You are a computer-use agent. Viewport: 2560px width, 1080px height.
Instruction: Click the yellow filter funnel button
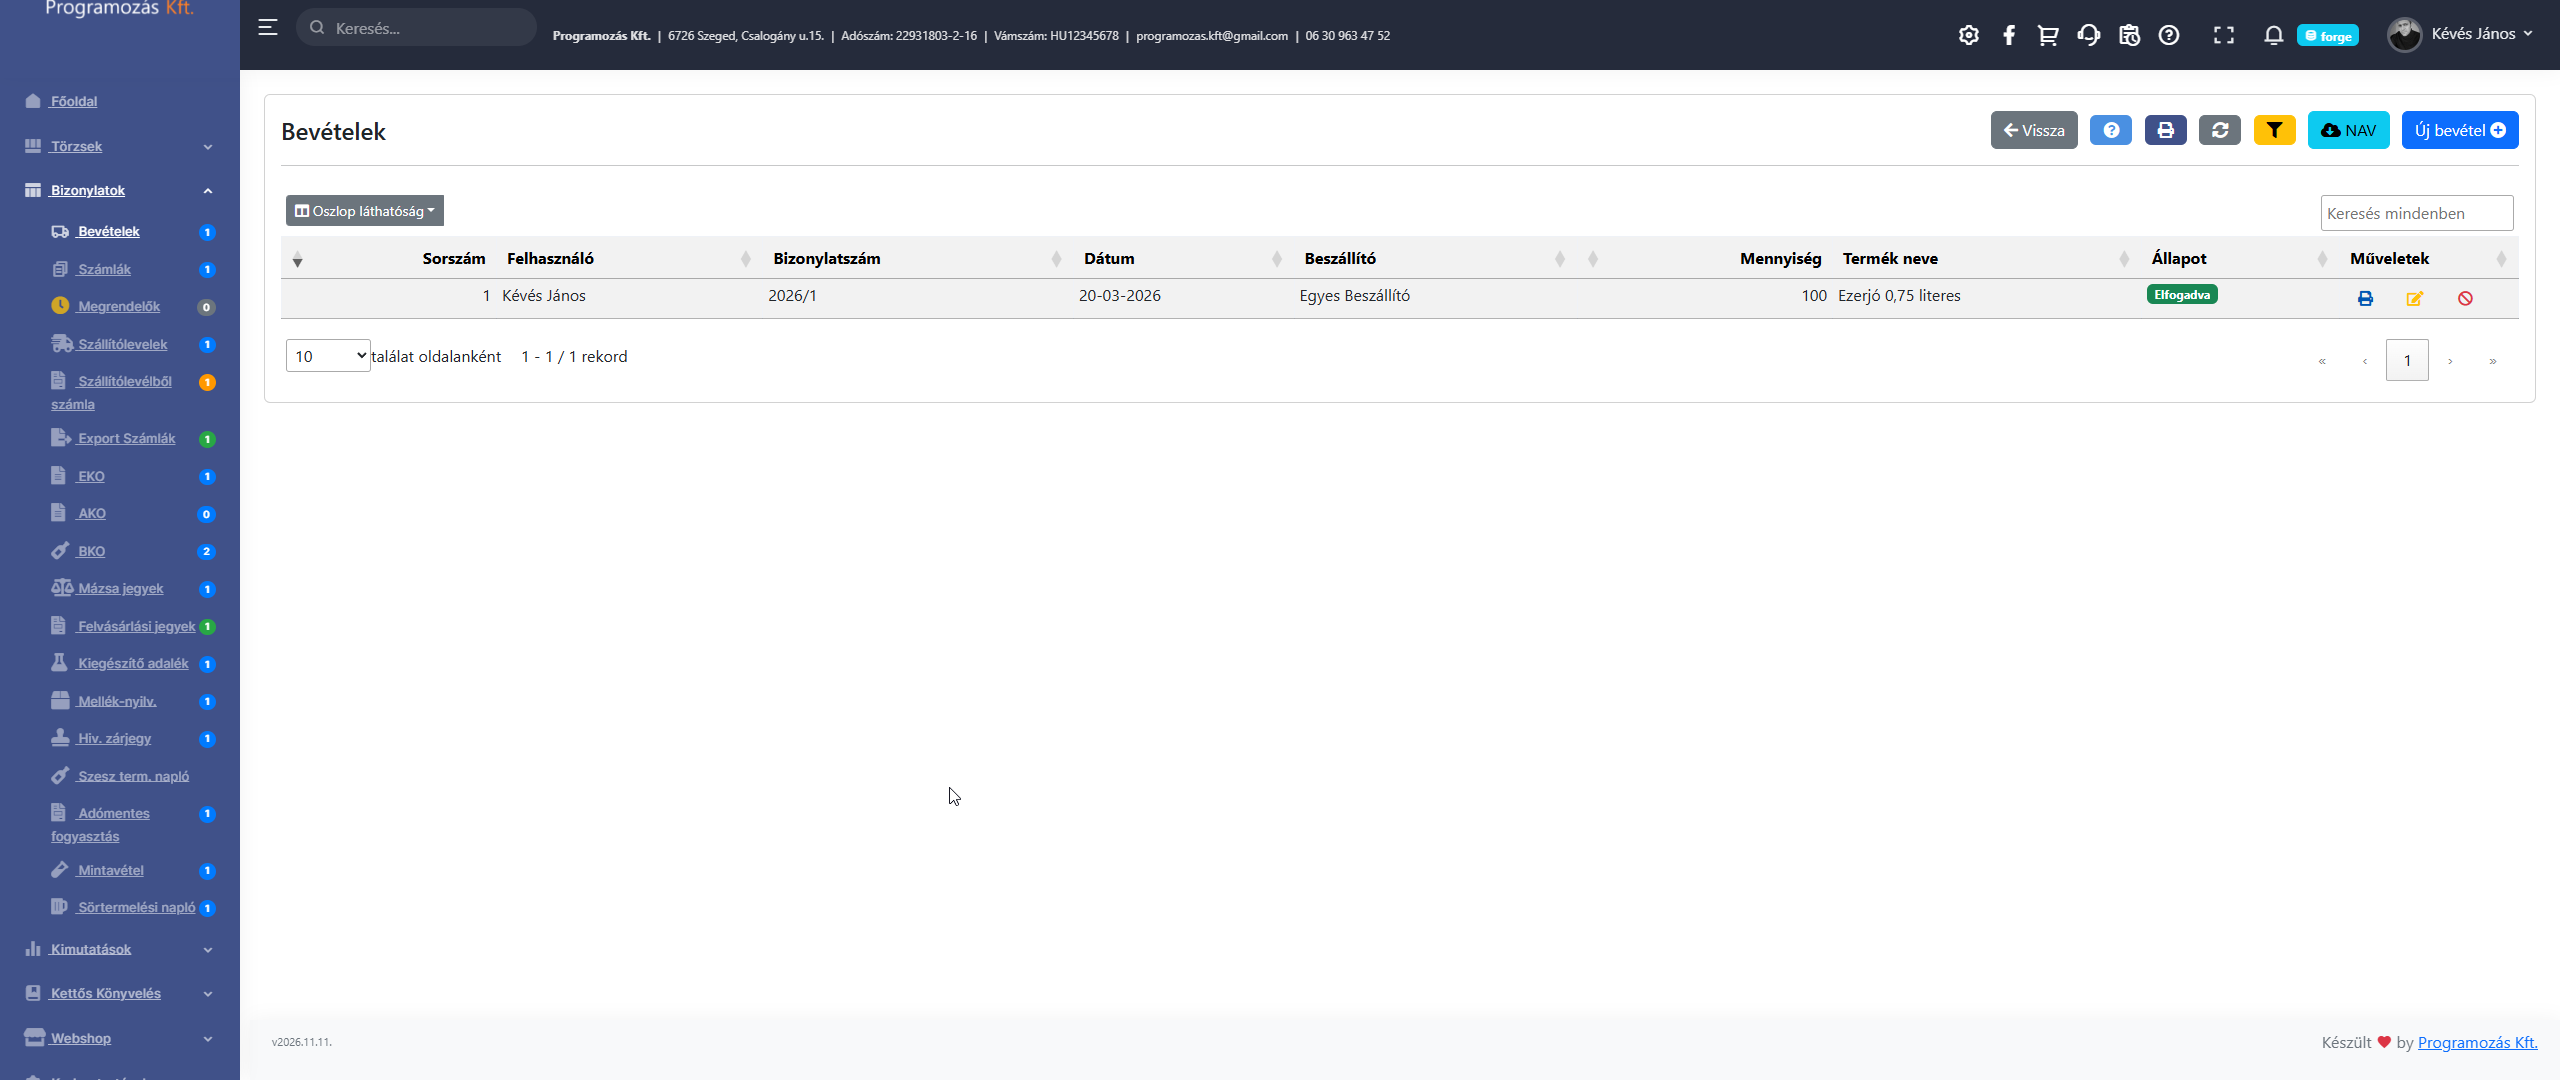coord(2274,130)
